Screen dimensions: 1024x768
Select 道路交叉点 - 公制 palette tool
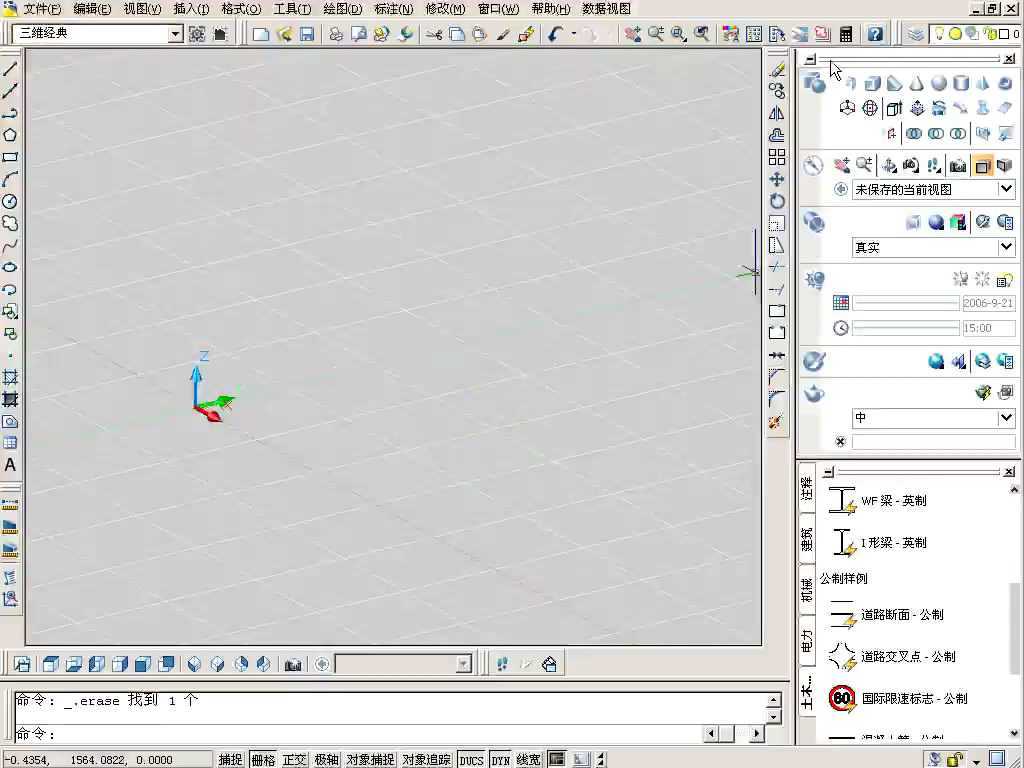892,656
